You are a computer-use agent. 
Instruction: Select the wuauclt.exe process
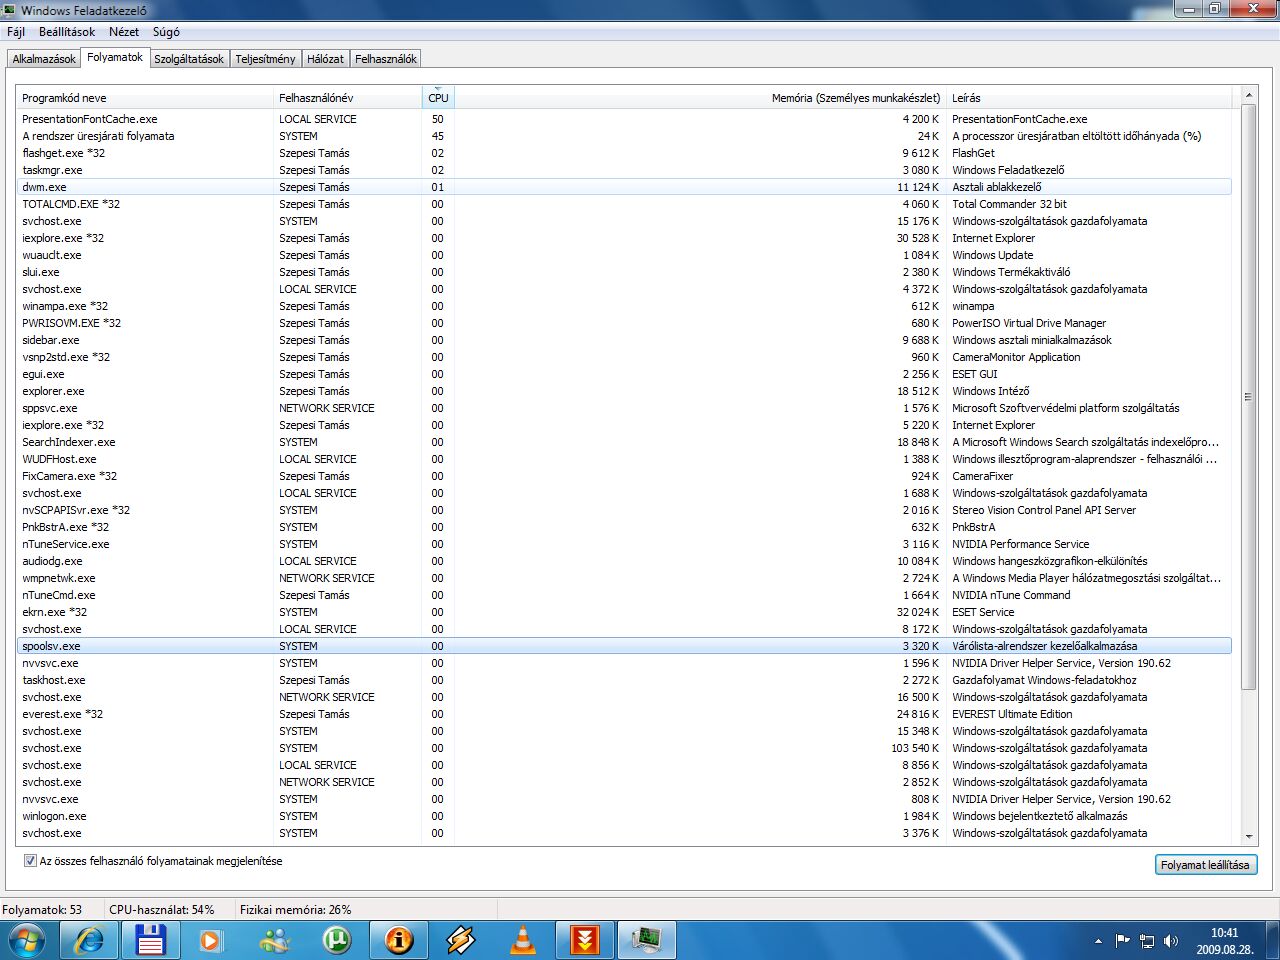(625, 255)
